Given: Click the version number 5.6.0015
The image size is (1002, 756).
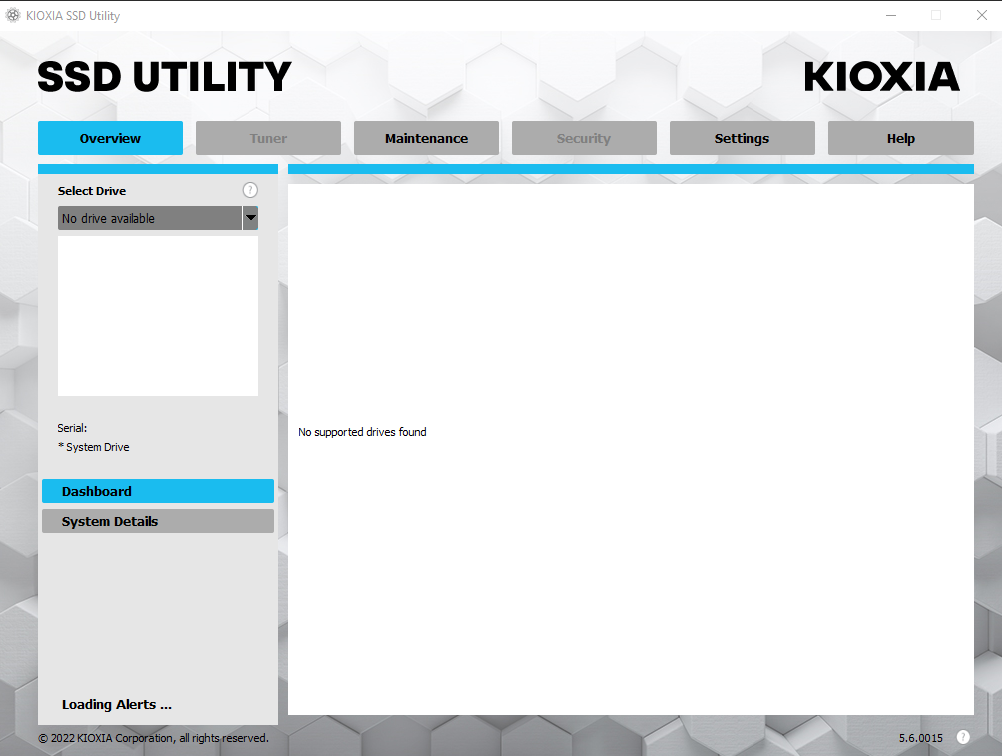Looking at the screenshot, I should click(921, 737).
